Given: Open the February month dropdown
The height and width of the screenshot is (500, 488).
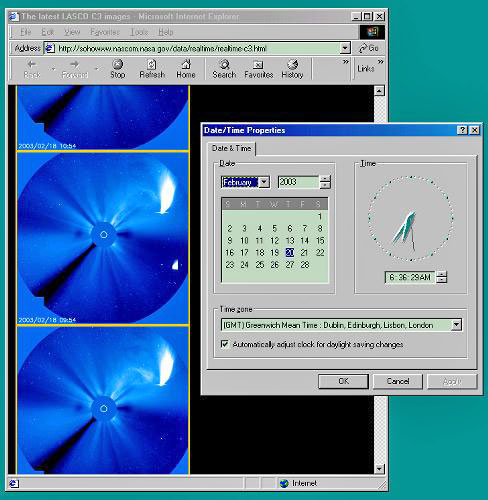Looking at the screenshot, I should click(x=264, y=182).
